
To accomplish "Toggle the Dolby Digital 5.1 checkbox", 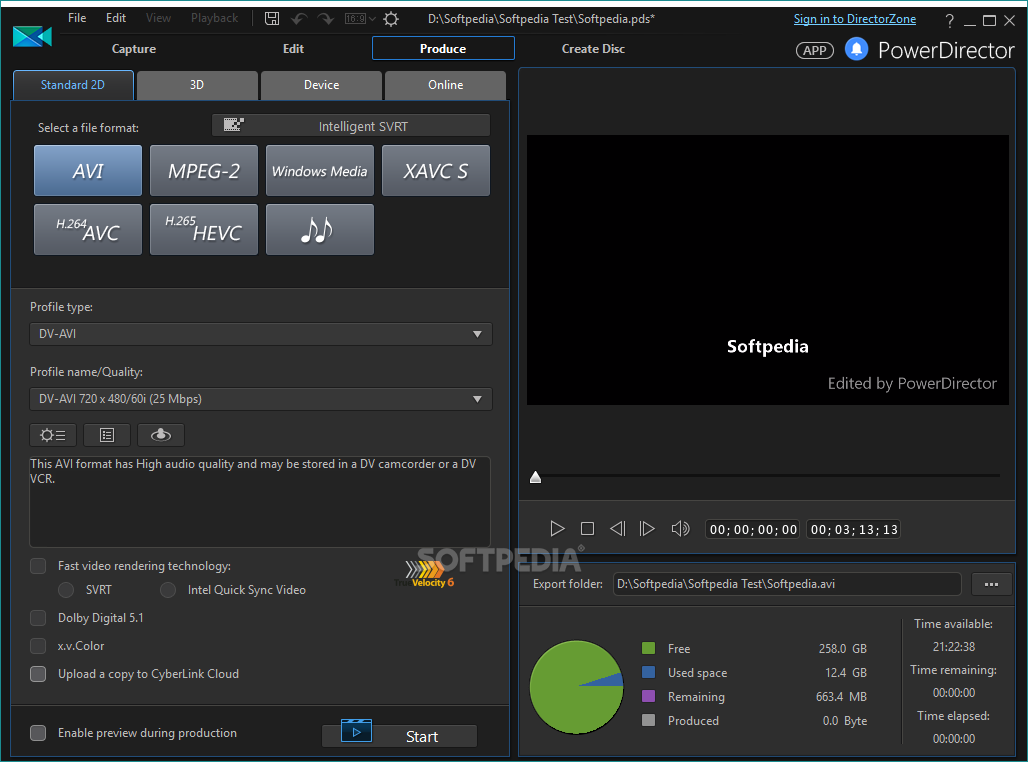I will 38,618.
